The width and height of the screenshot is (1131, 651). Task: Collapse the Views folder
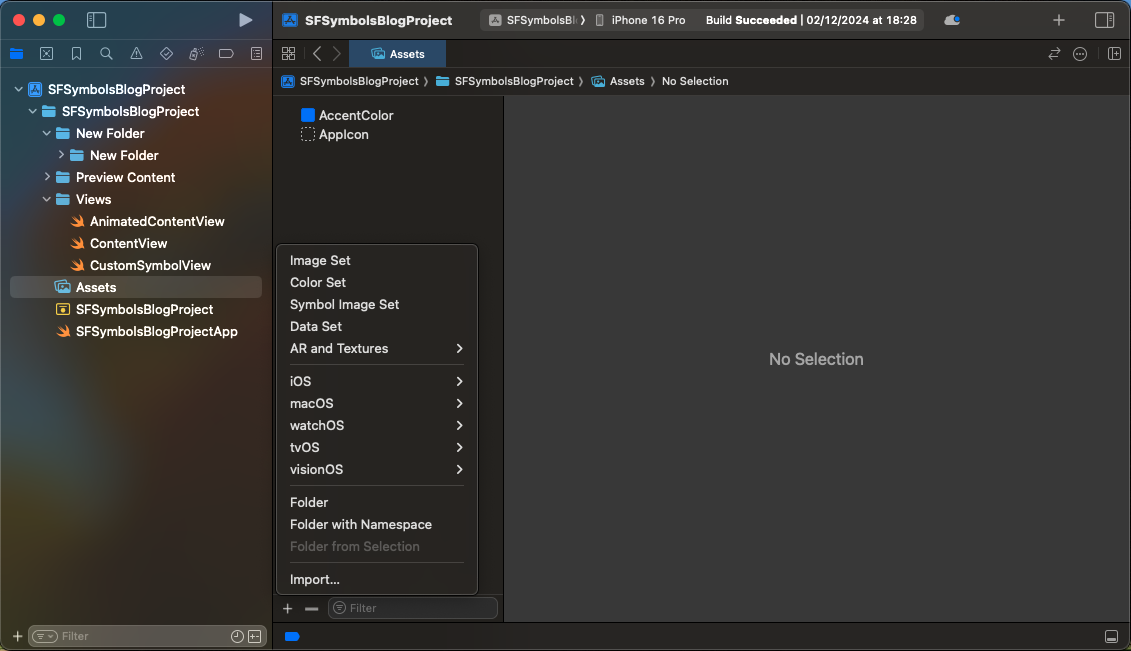tap(47, 199)
